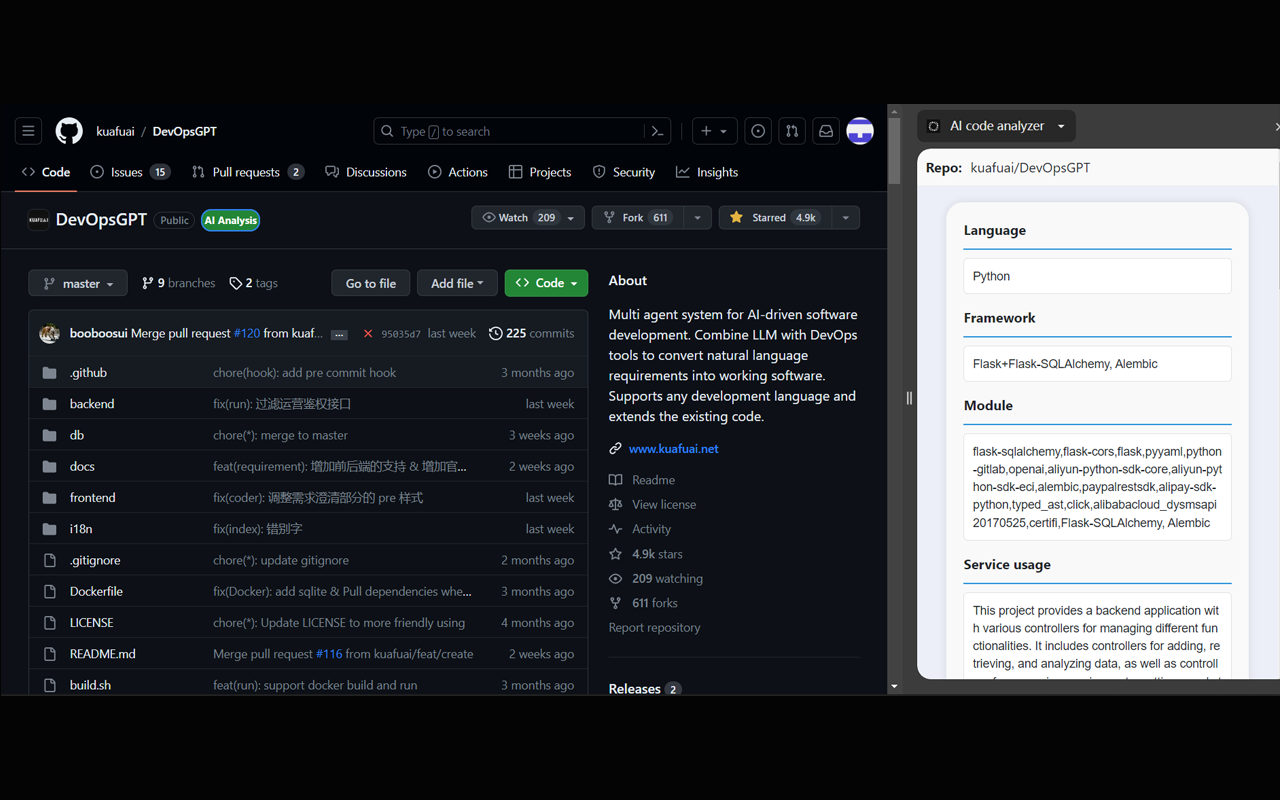
Task: Open the .github folder
Action: click(x=88, y=372)
